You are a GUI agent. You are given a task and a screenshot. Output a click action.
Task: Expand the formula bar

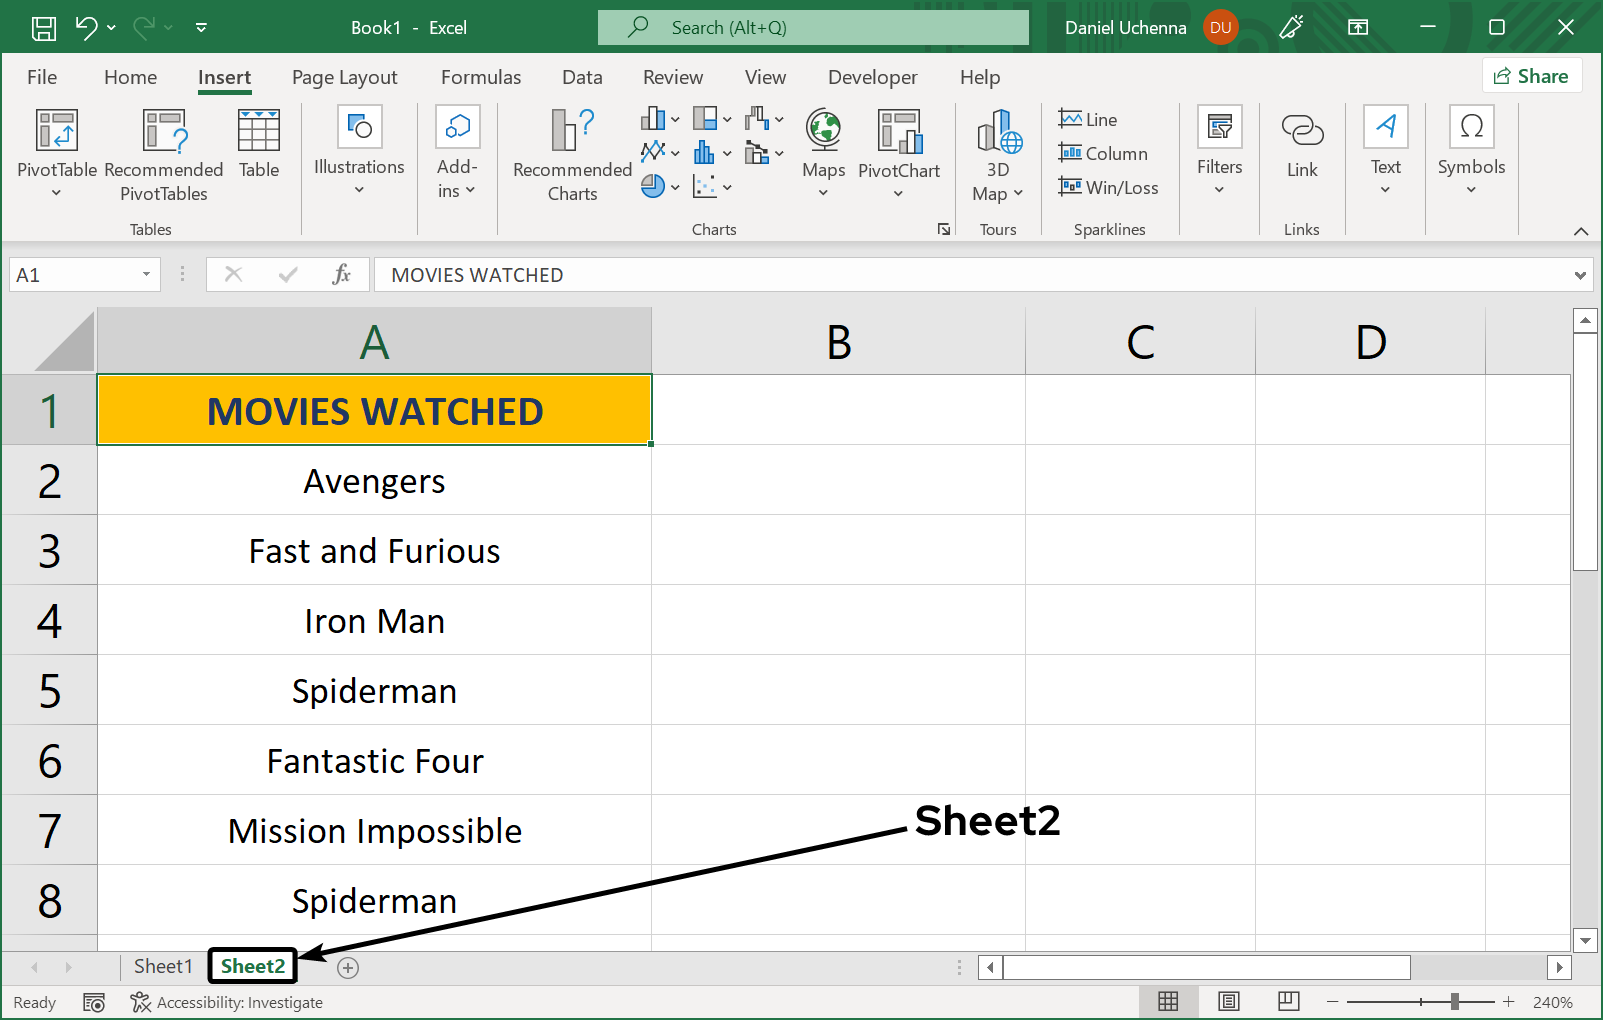pos(1580,275)
